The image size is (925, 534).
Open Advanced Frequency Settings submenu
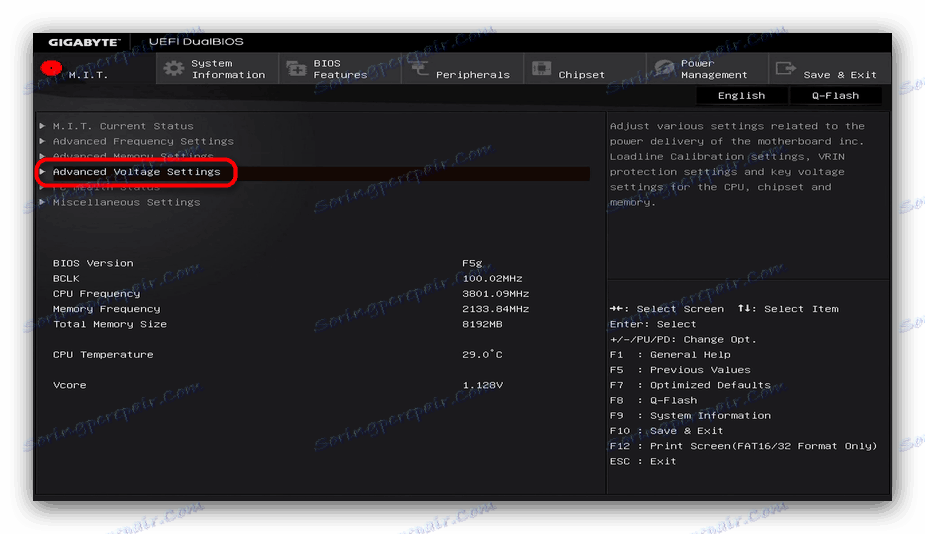pos(143,141)
